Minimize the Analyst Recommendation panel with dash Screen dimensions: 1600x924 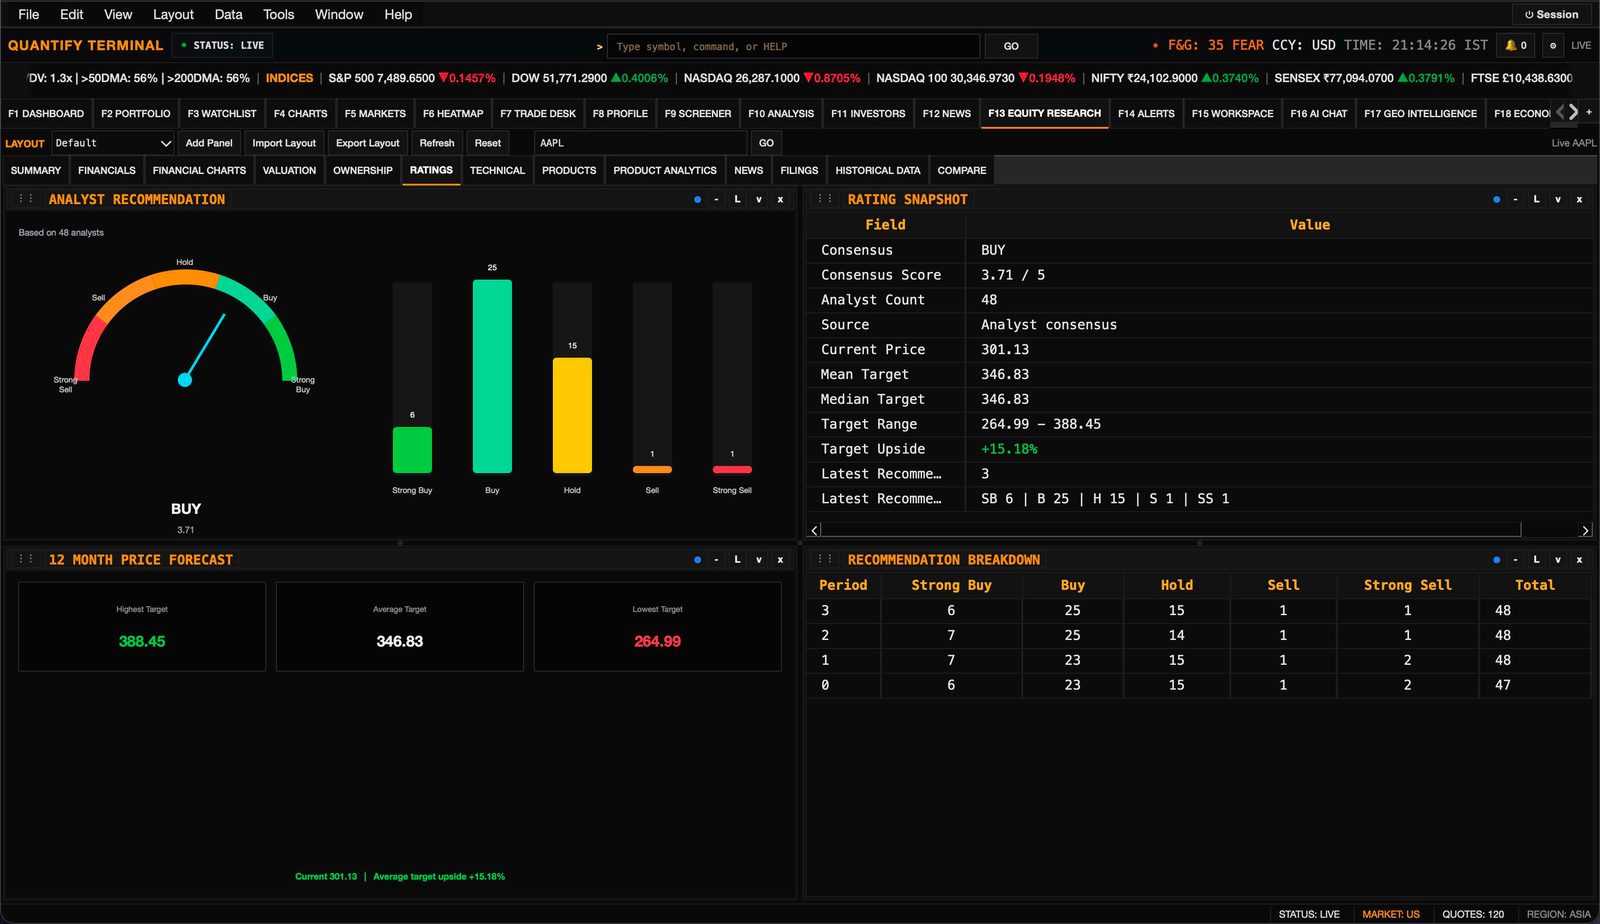point(716,199)
